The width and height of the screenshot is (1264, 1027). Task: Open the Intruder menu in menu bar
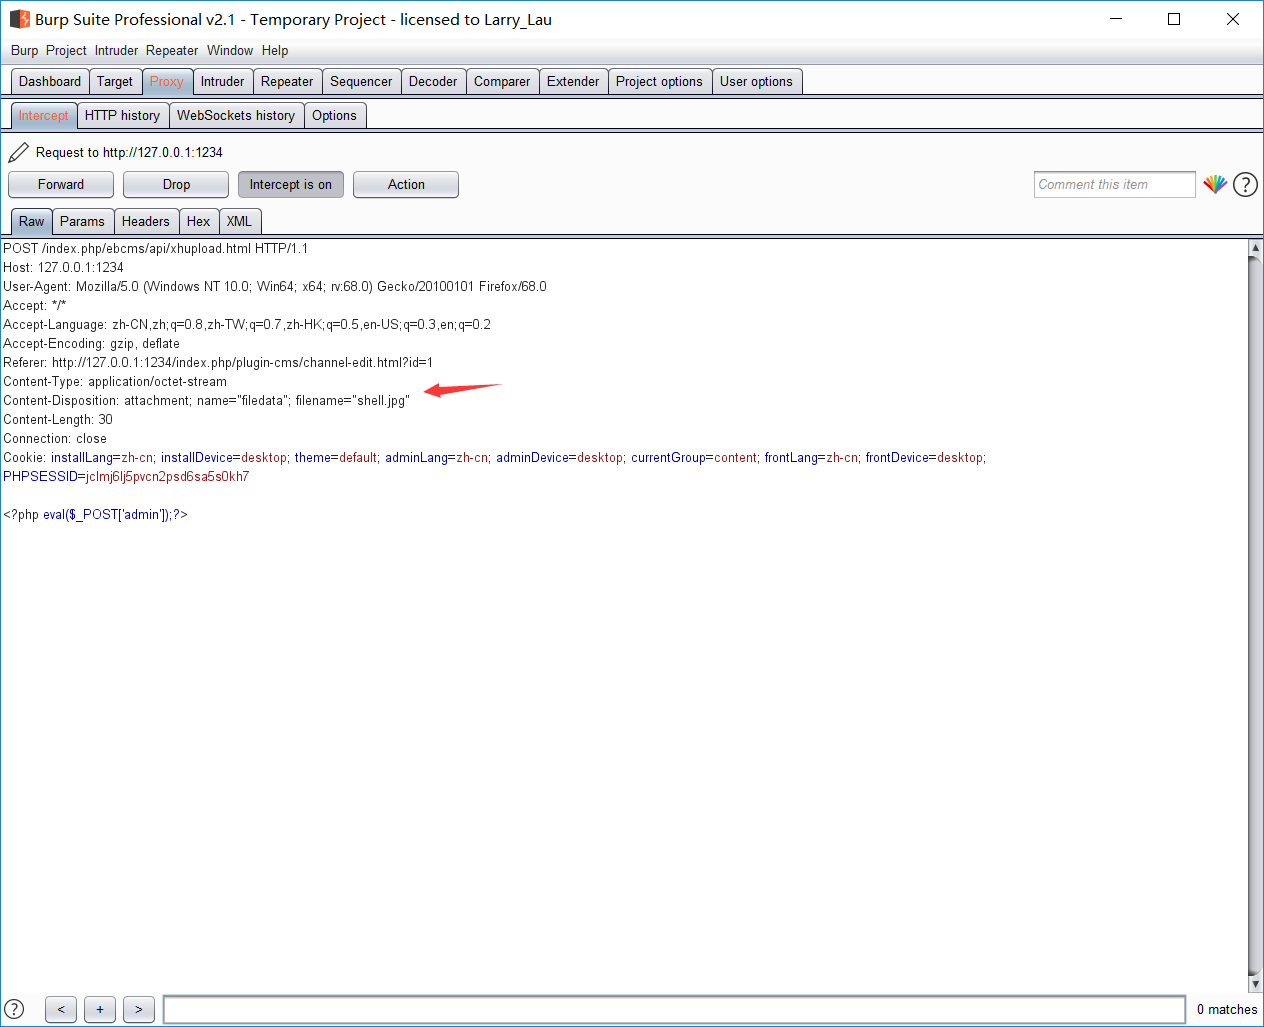tap(117, 50)
